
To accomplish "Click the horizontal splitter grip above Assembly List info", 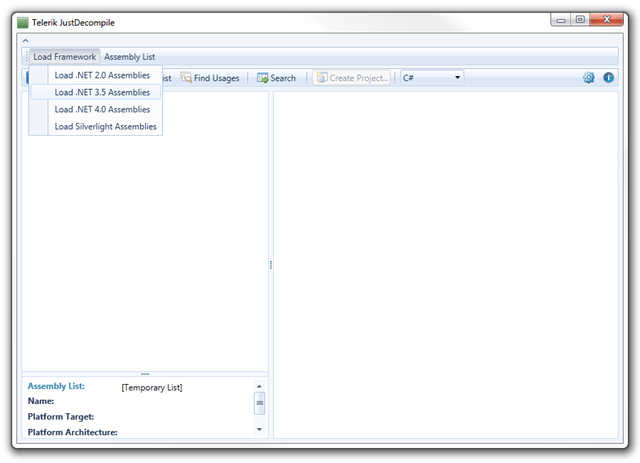I will pyautogui.click(x=145, y=374).
